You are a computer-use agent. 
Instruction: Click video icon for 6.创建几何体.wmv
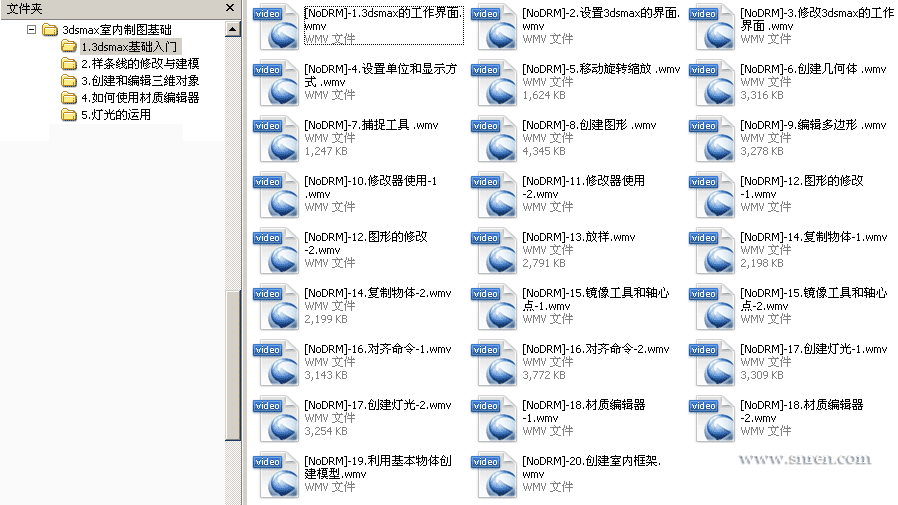[x=712, y=83]
